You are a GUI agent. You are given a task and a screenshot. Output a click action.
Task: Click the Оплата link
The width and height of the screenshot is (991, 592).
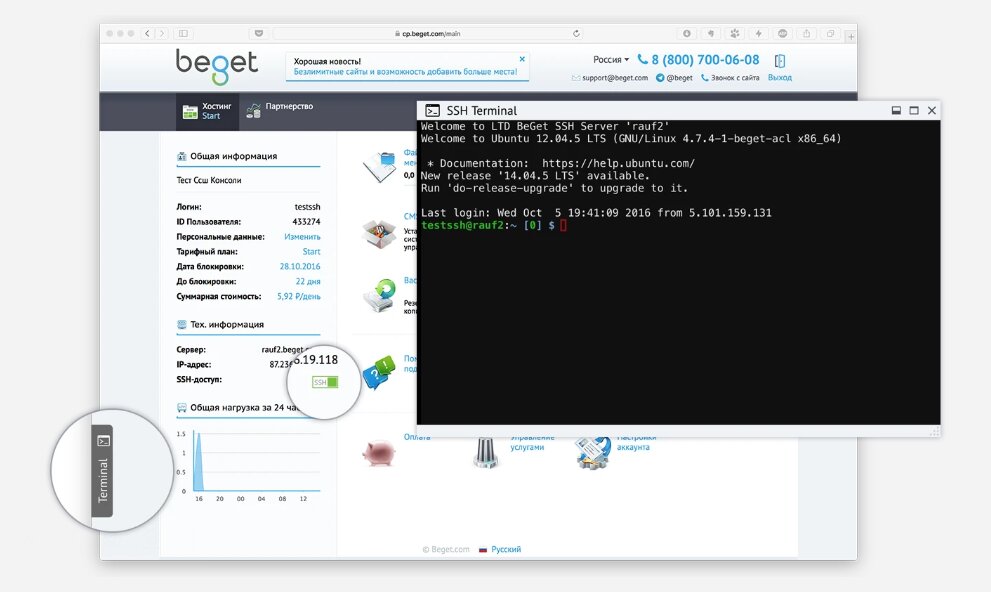(416, 437)
